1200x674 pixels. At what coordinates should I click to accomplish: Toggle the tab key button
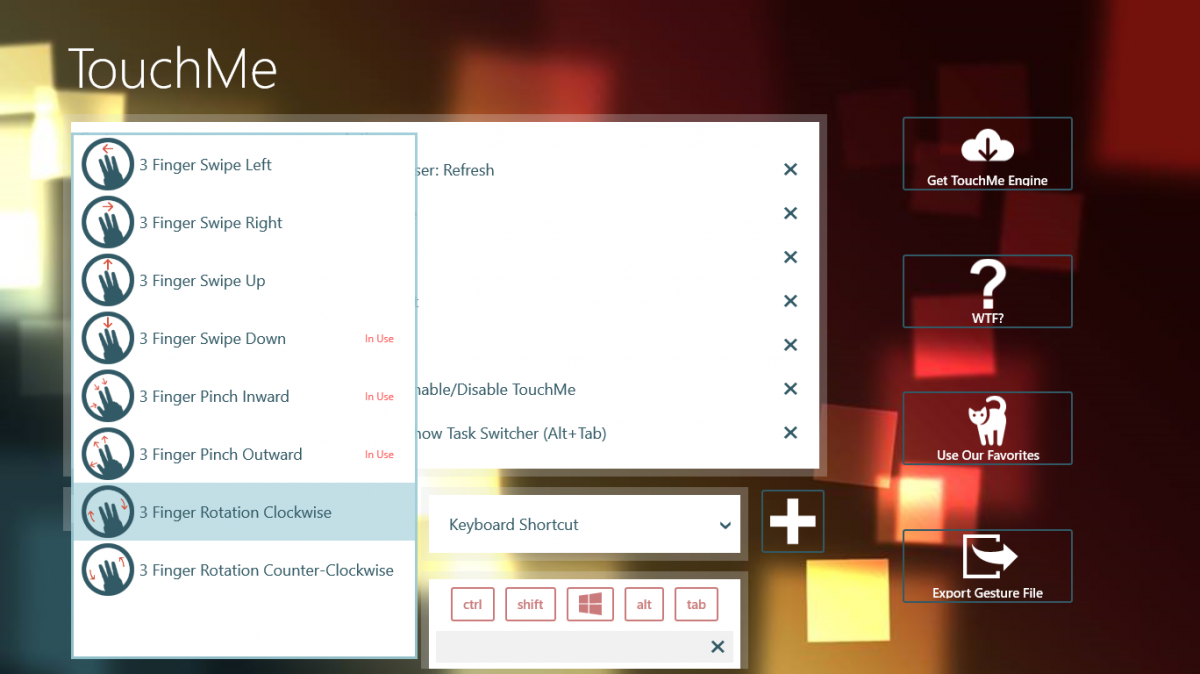click(697, 604)
